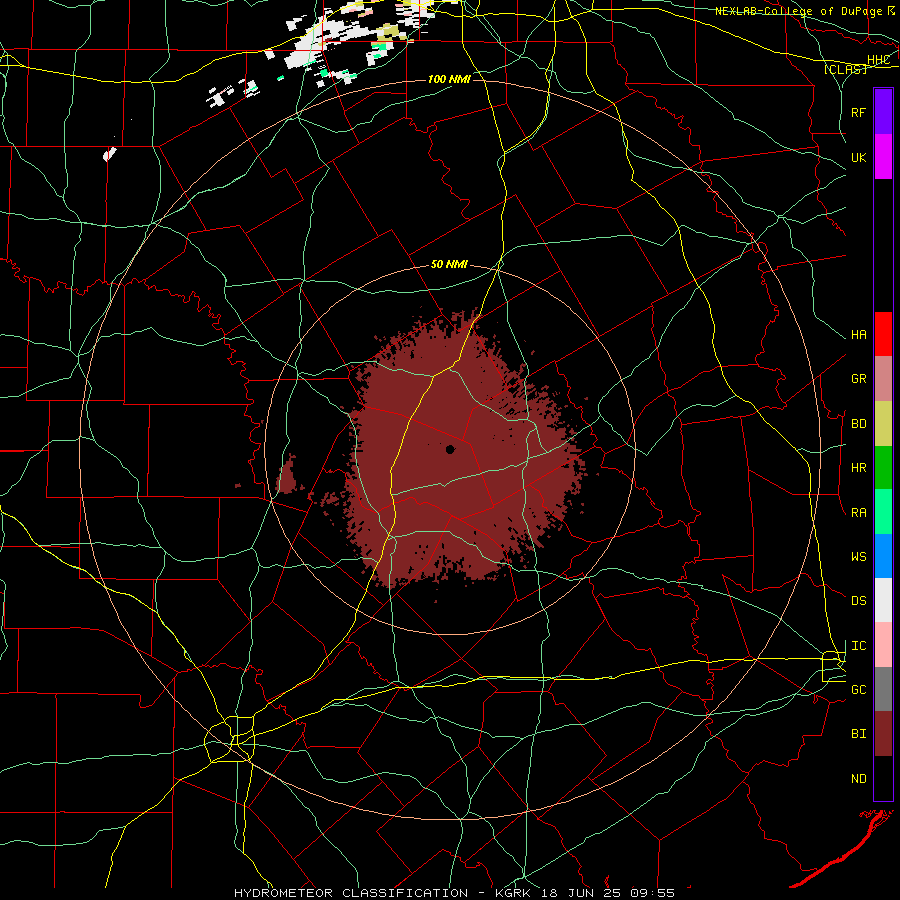
Task: Click the "HR" legend label
Action: [858, 468]
